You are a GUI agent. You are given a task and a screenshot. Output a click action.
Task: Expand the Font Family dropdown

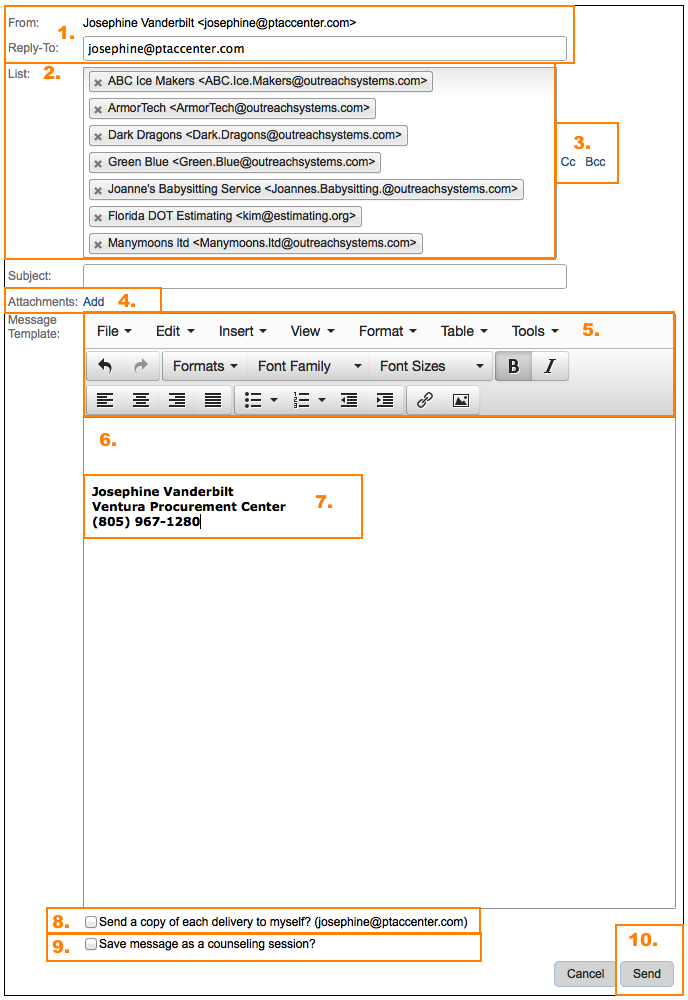(x=309, y=366)
